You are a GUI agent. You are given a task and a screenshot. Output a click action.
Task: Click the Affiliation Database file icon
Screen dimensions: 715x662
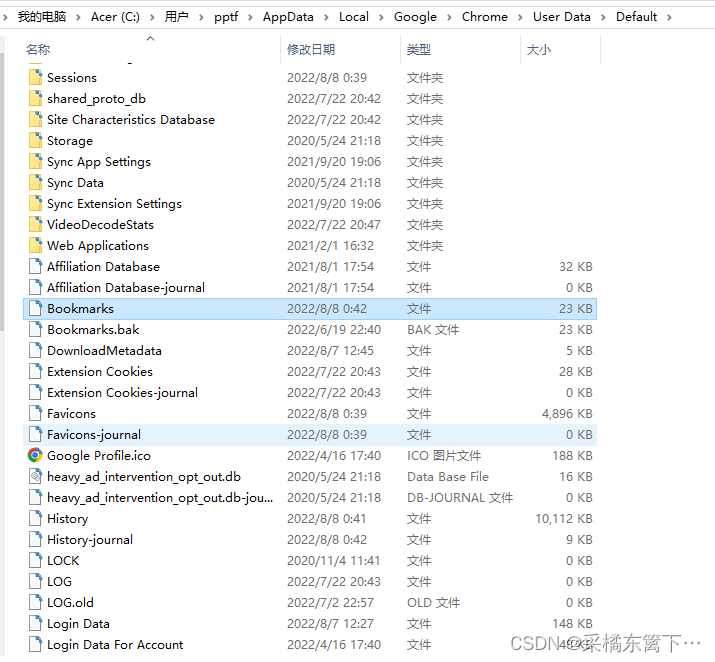tap(35, 266)
